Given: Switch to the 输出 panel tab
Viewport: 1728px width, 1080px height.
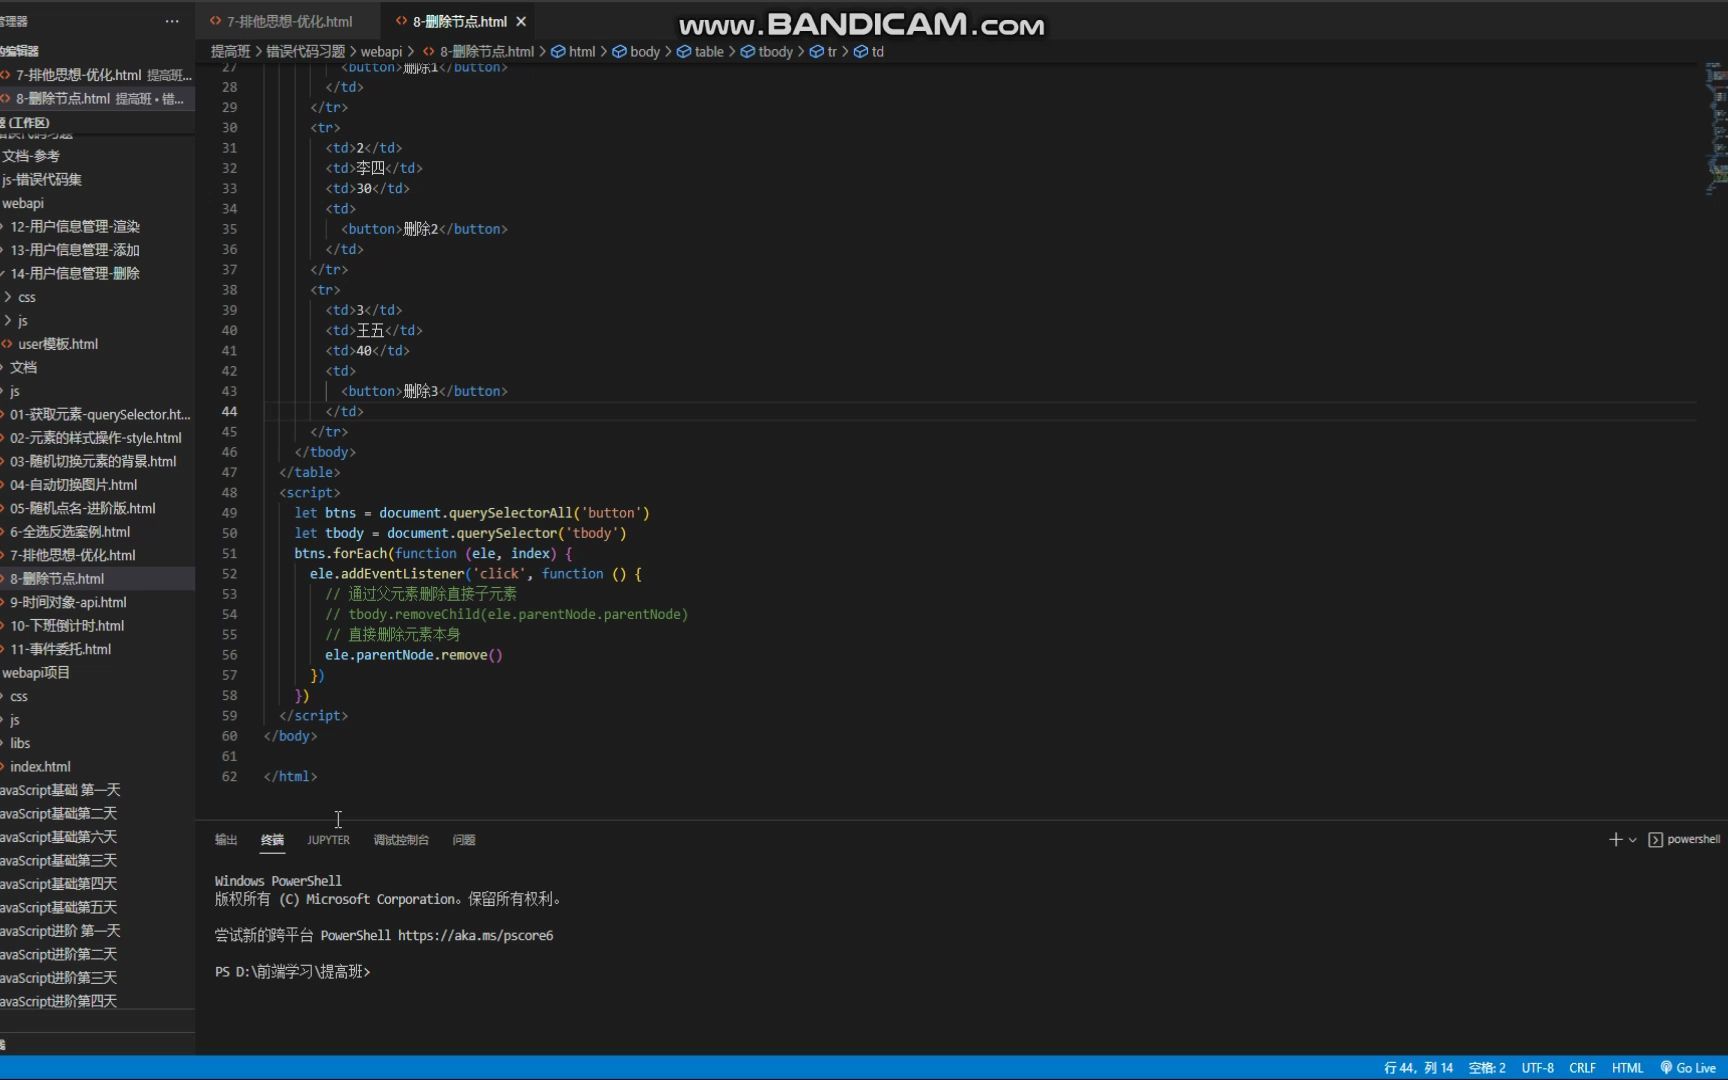Looking at the screenshot, I should click(x=226, y=840).
